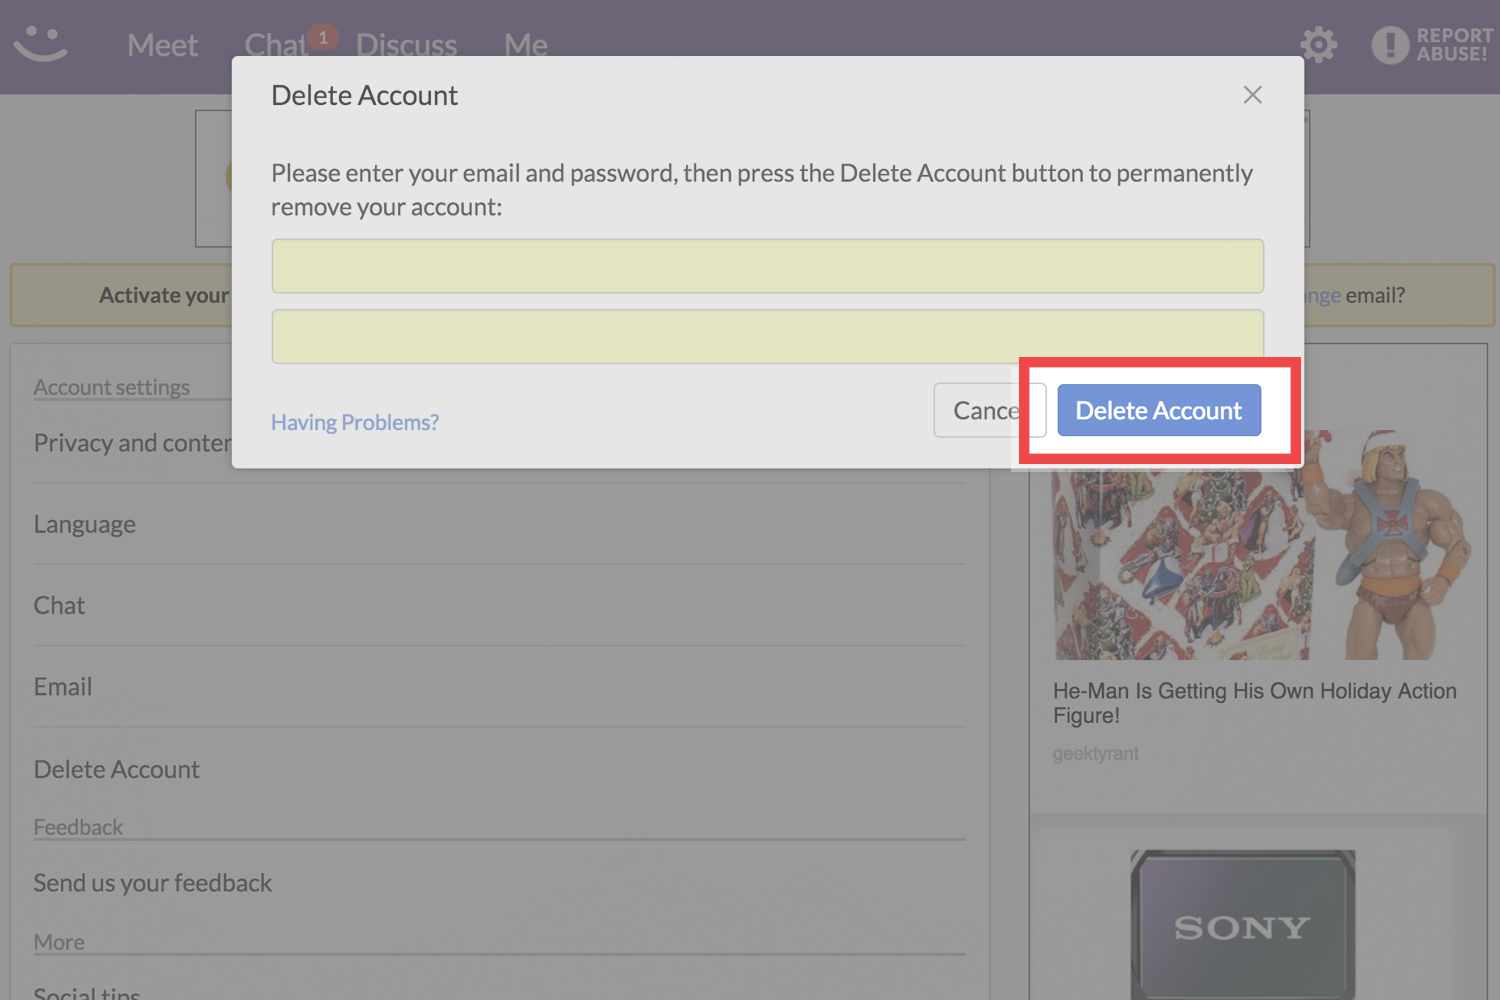Open the Chat settings entry
Viewport: 1500px width, 1000px height.
pos(60,606)
